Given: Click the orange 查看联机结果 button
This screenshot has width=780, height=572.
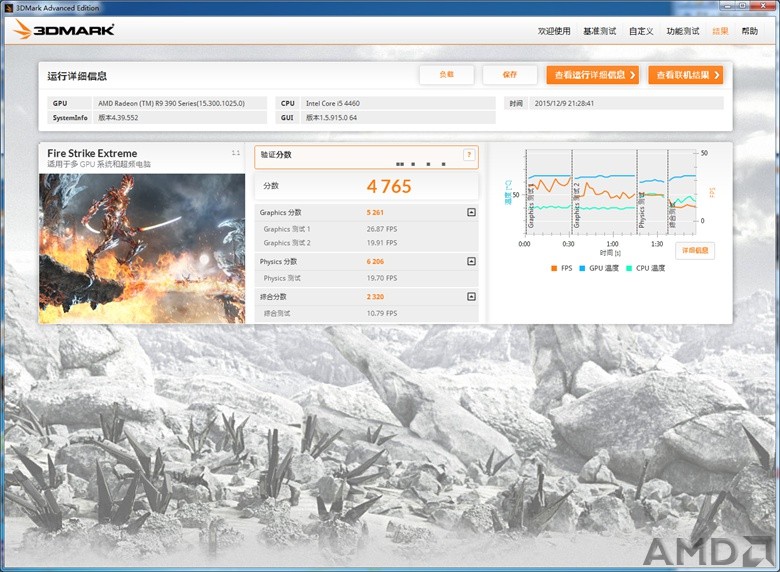Looking at the screenshot, I should [x=685, y=75].
